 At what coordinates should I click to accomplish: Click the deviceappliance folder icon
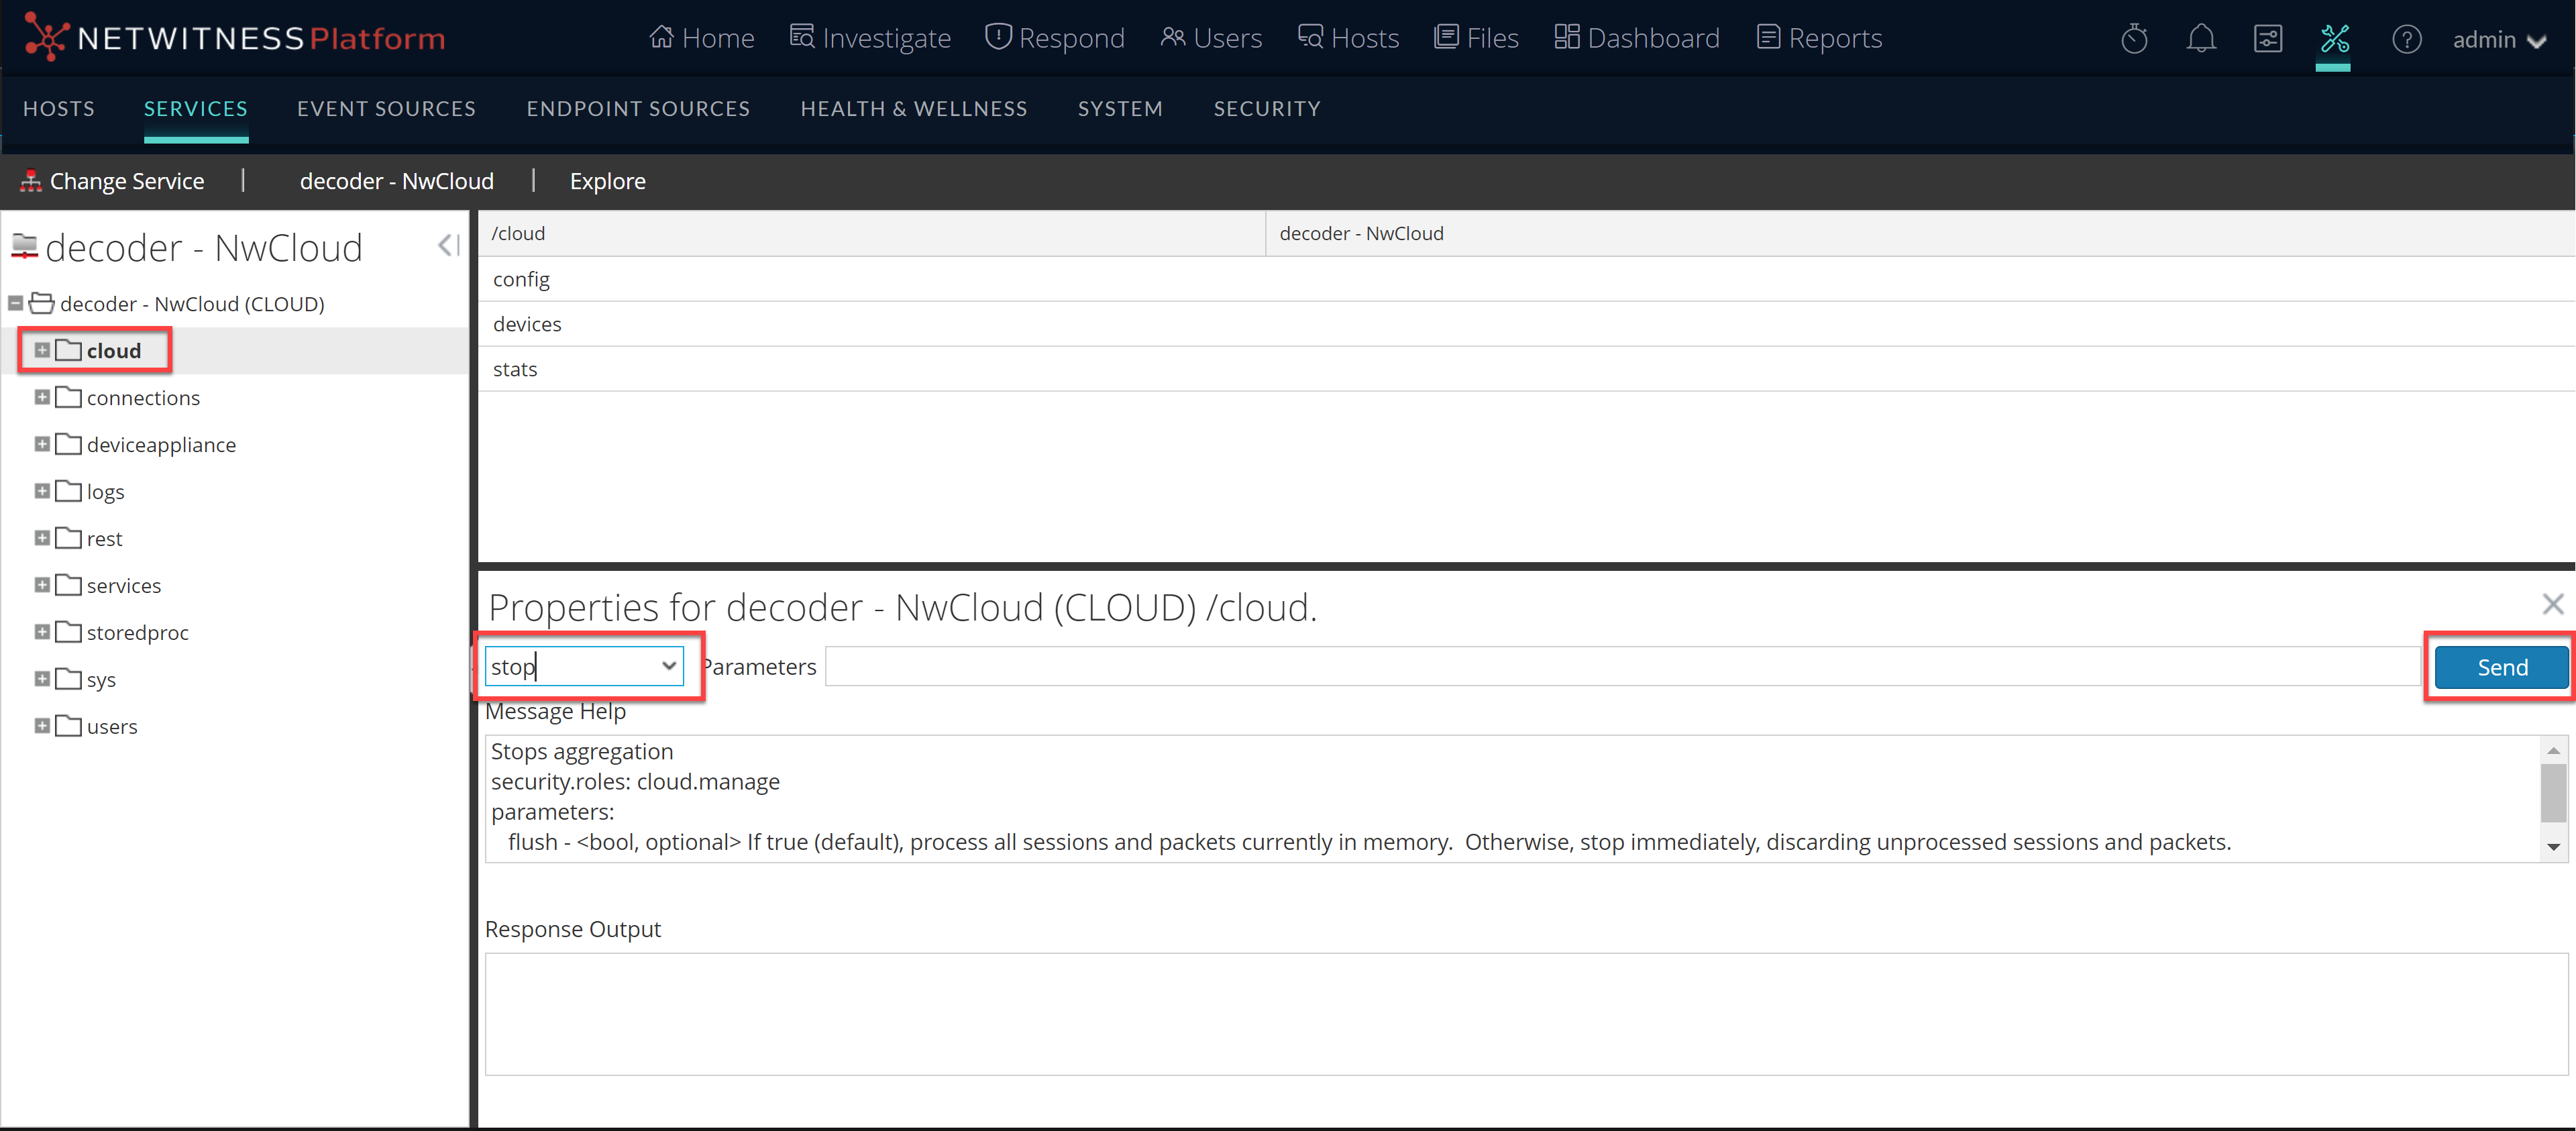point(69,444)
